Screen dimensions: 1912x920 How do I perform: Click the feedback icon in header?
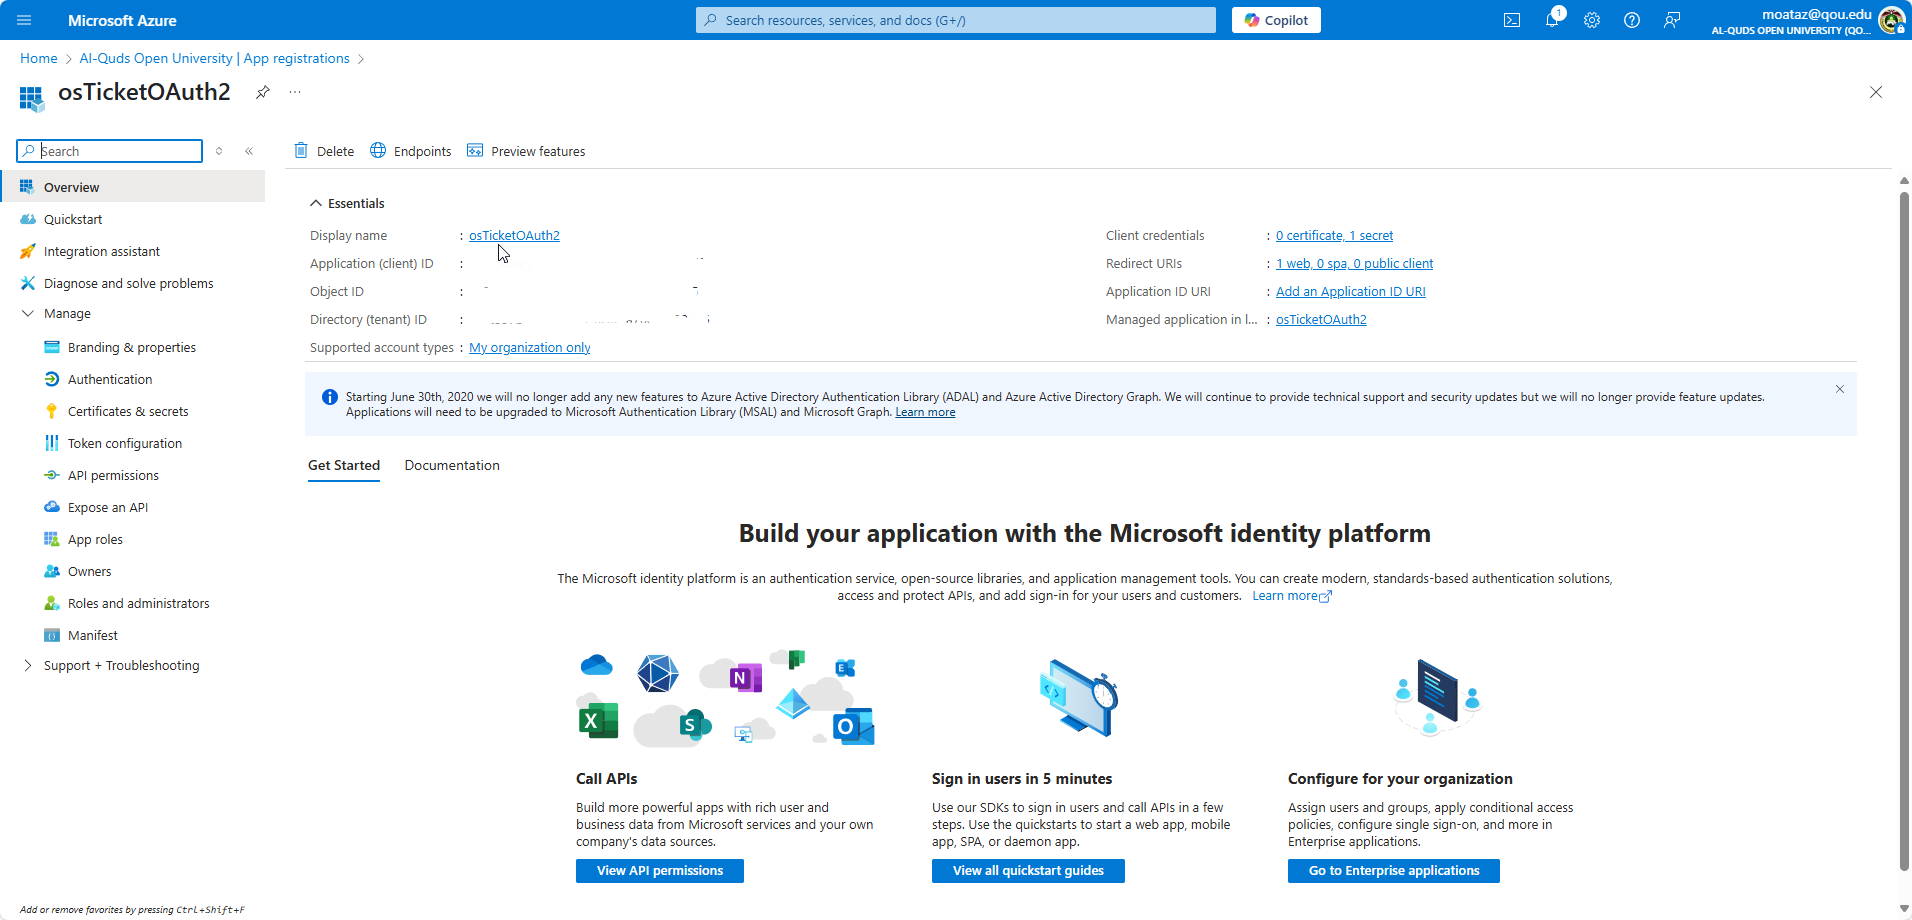click(1671, 20)
